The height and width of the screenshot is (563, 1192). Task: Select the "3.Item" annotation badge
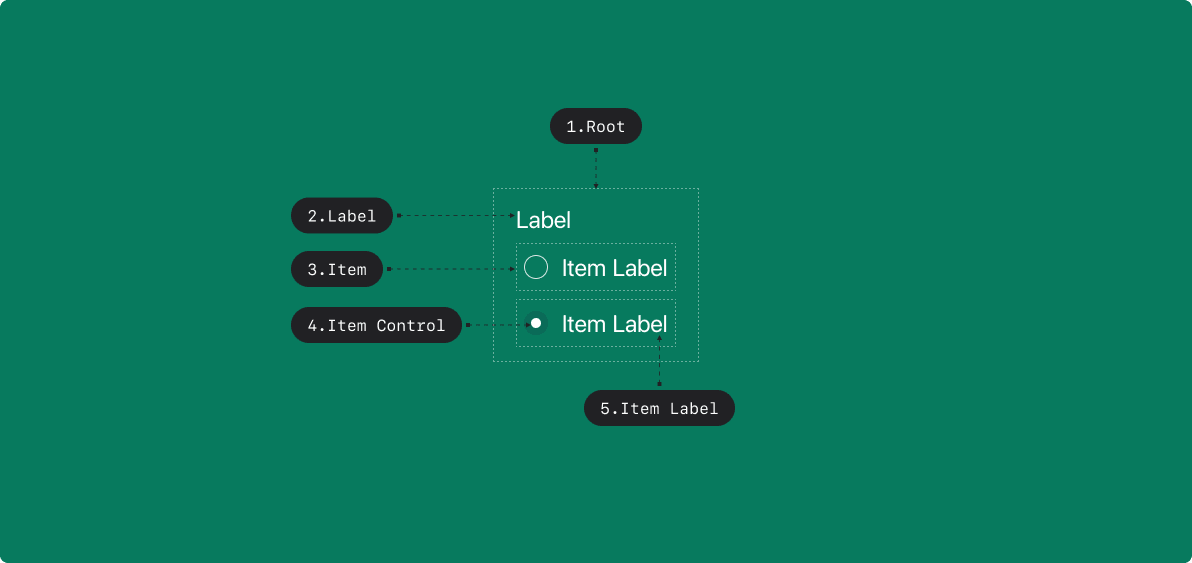tap(337, 269)
